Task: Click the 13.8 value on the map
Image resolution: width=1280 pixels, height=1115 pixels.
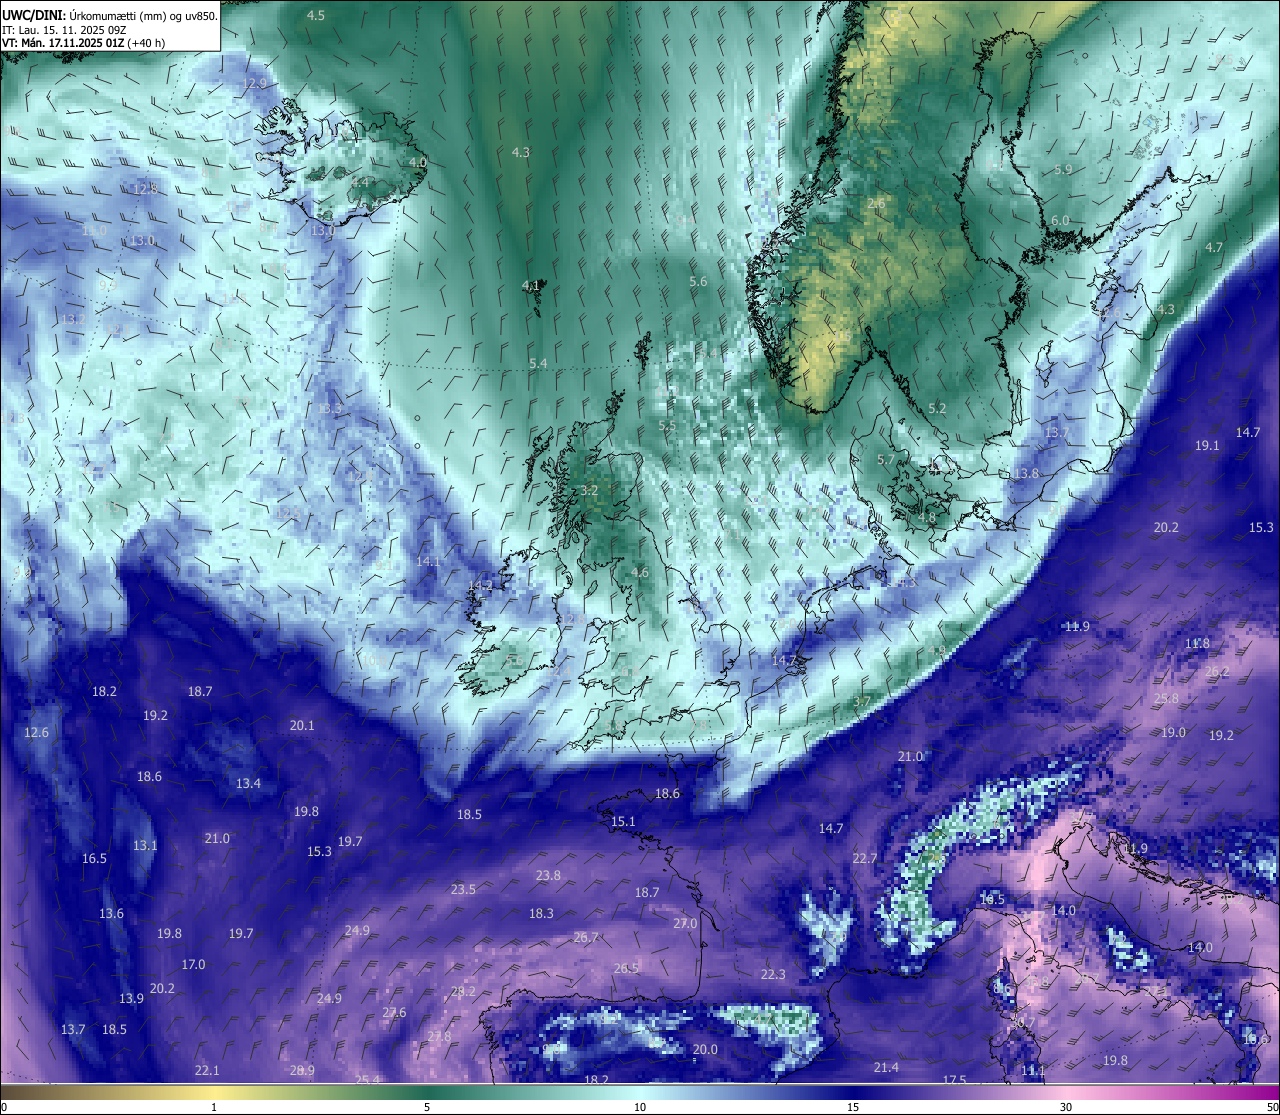Action: [1027, 473]
